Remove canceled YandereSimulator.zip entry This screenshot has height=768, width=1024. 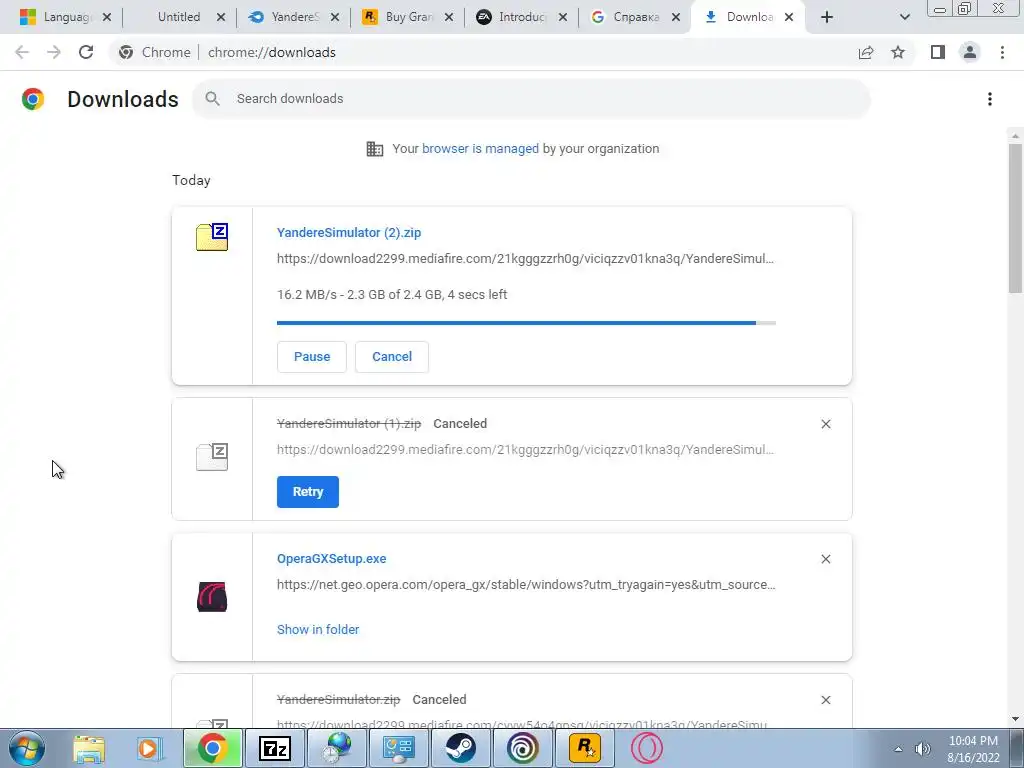pos(825,700)
